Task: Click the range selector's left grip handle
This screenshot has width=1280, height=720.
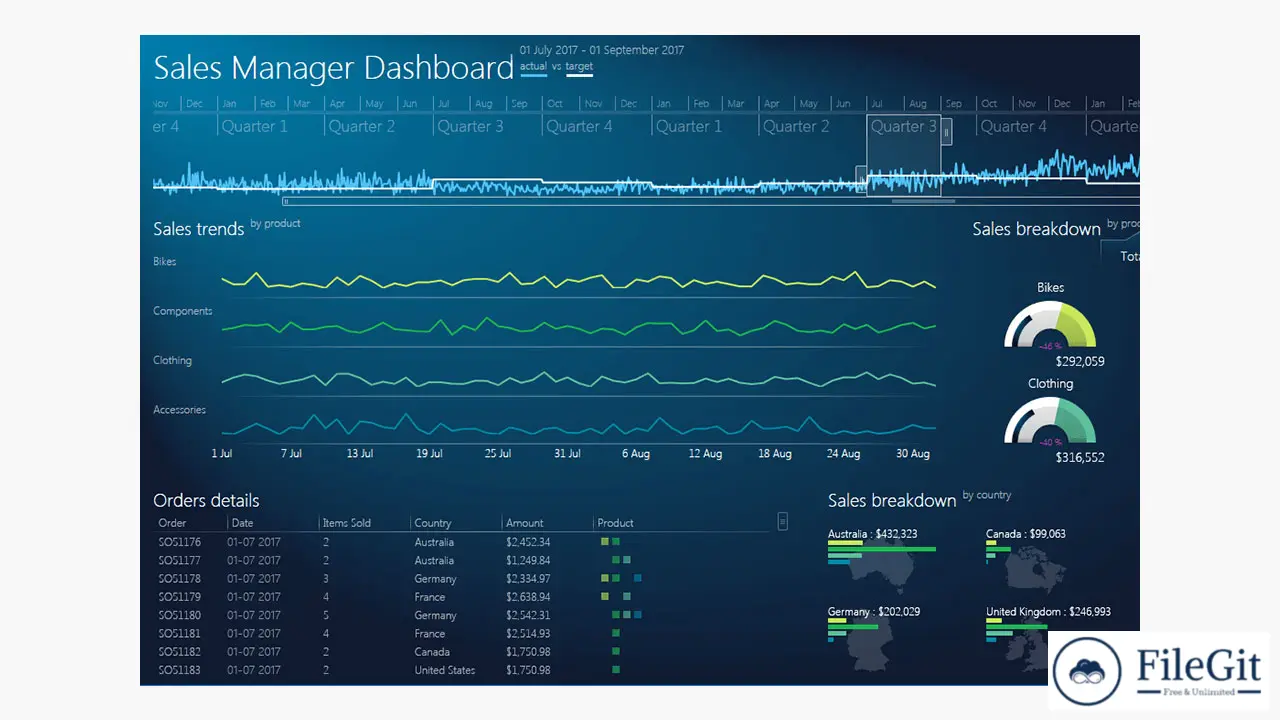Action: point(862,180)
